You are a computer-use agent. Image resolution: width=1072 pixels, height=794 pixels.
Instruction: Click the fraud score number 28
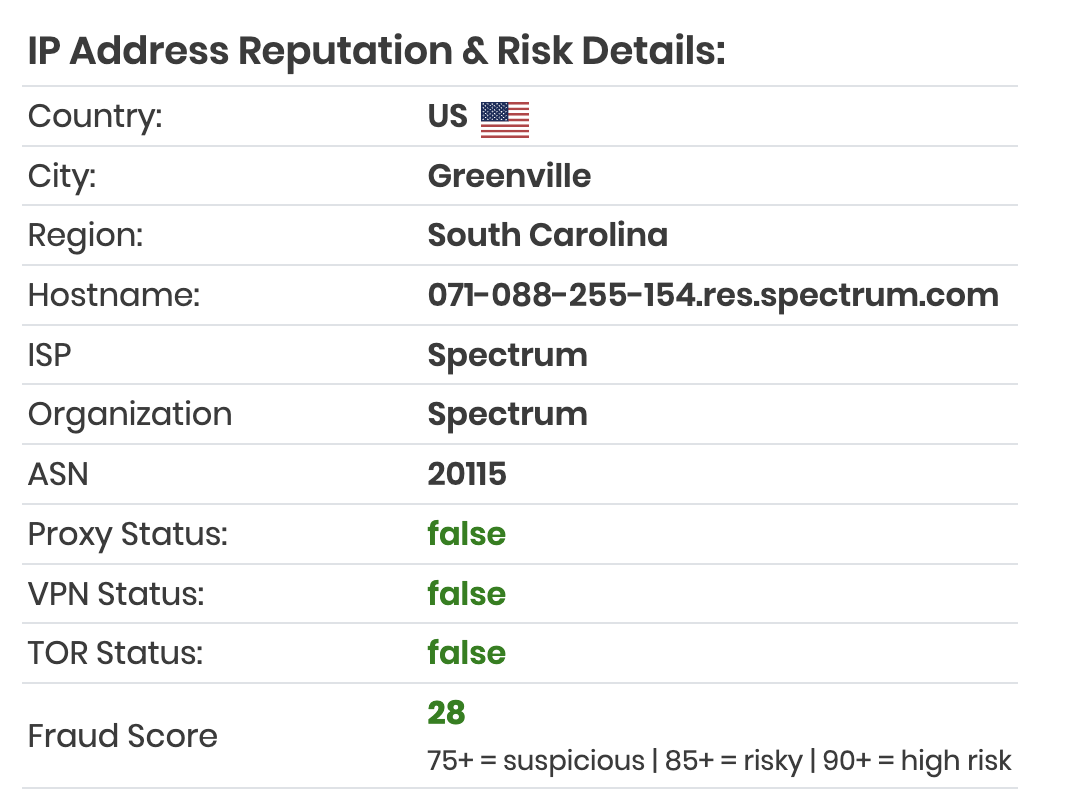[x=446, y=713]
